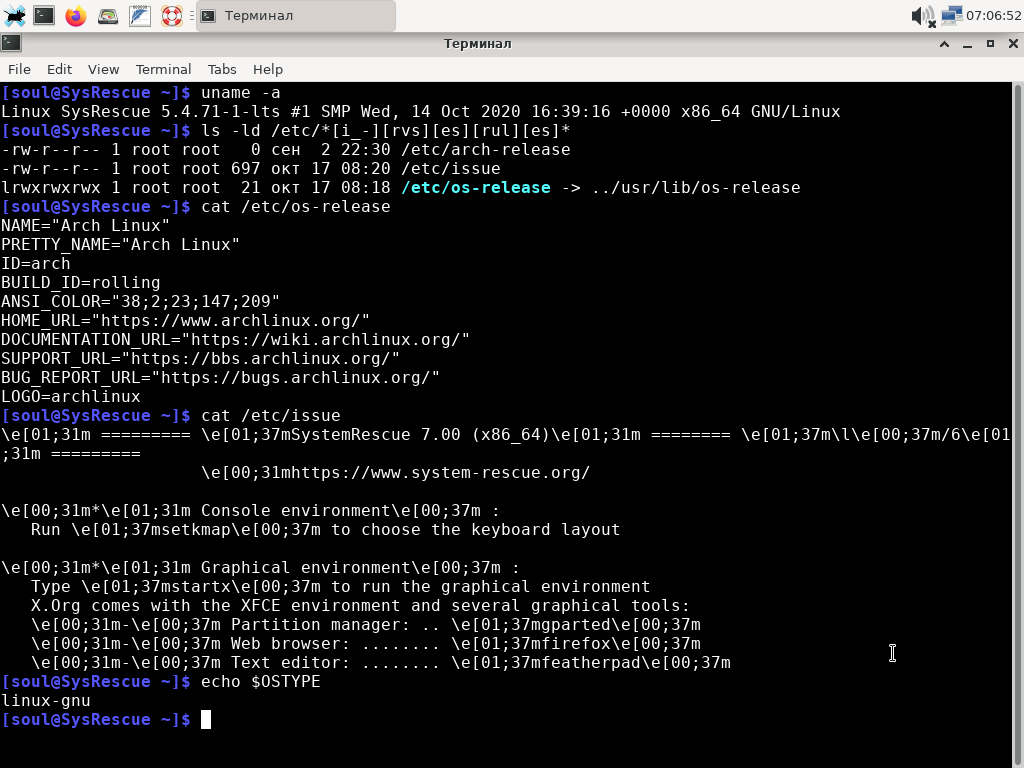Screen dimensions: 1024x768
Task: Click the "/etc/arch-release" file name
Action: (486, 150)
